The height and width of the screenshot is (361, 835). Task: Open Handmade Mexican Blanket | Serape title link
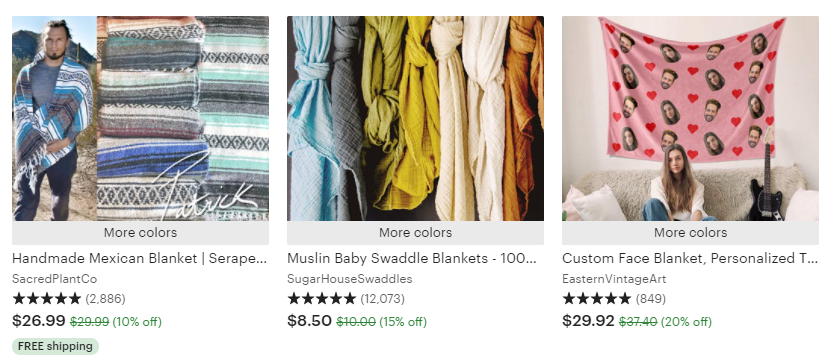[x=140, y=258]
